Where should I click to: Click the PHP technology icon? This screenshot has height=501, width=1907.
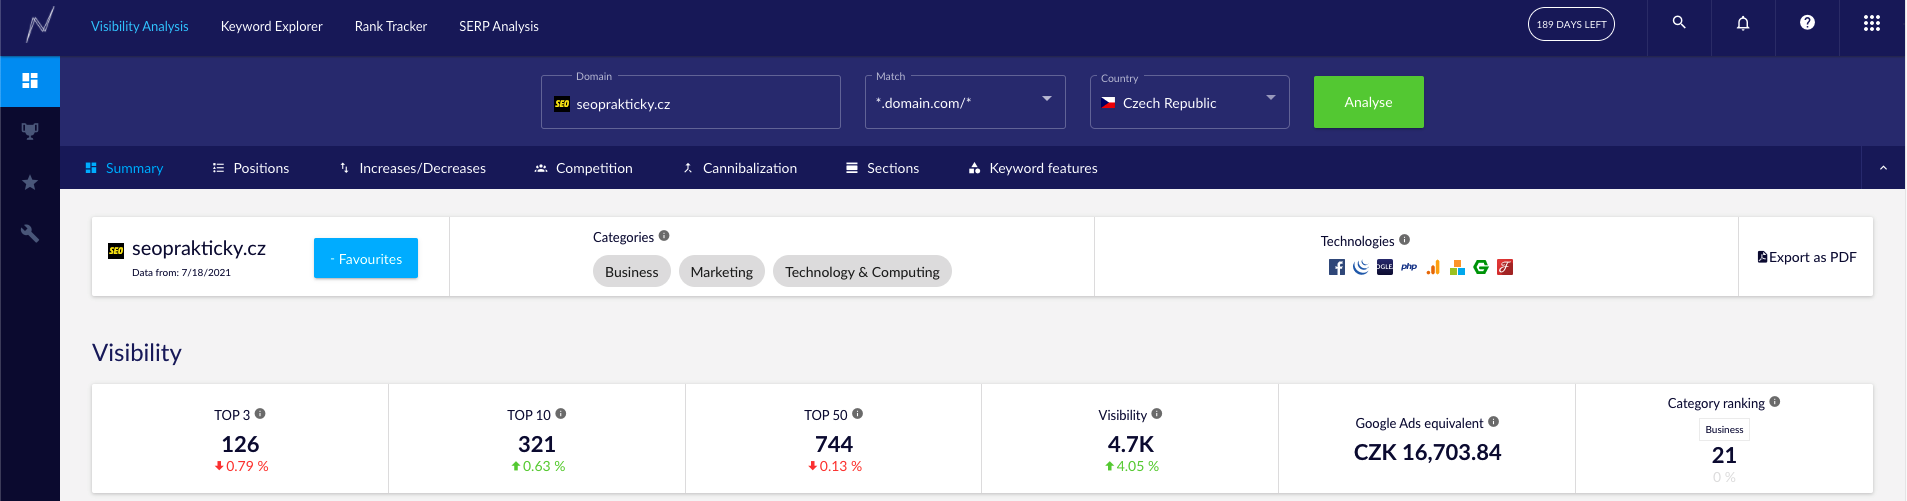[x=1409, y=267]
